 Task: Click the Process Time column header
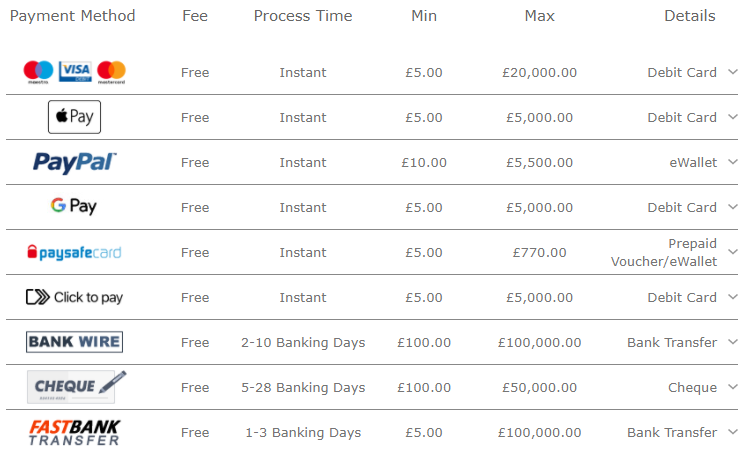tap(303, 16)
